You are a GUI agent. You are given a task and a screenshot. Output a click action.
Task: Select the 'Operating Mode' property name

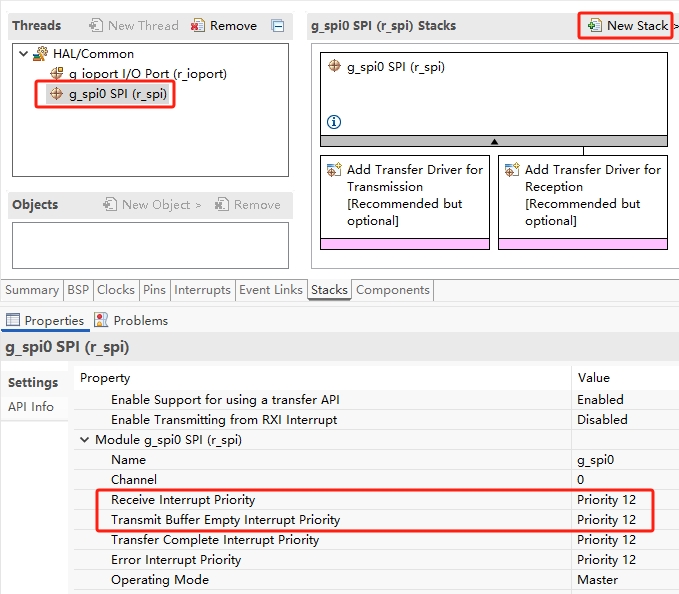[160, 580]
